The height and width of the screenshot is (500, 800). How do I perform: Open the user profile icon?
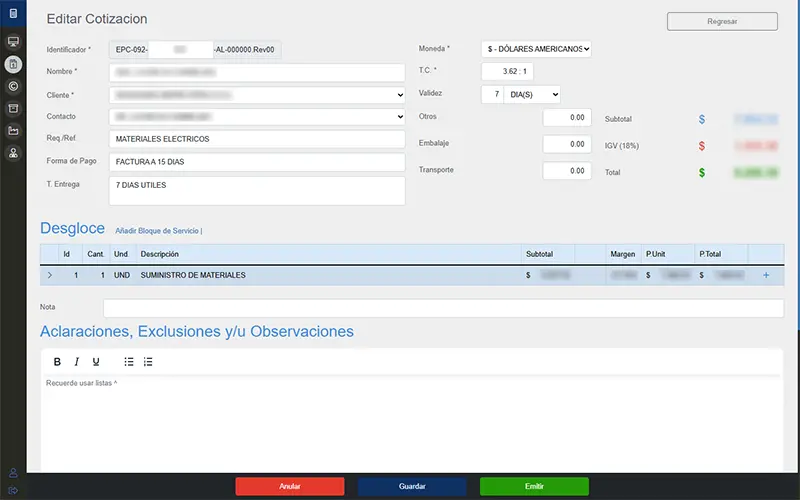tap(13, 472)
